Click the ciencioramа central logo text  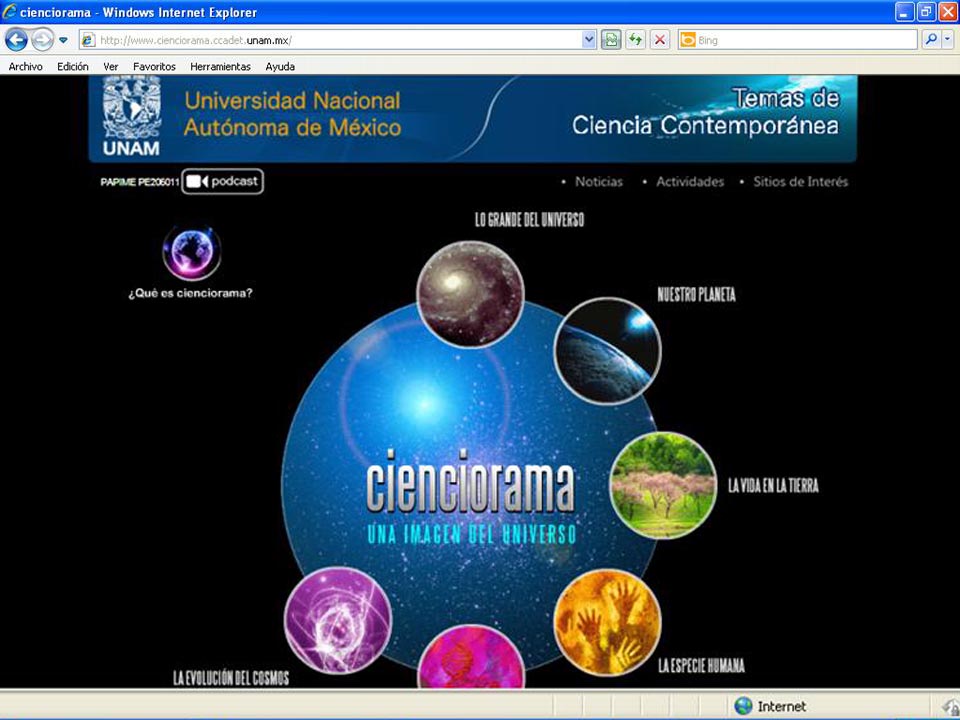pyautogui.click(x=470, y=482)
